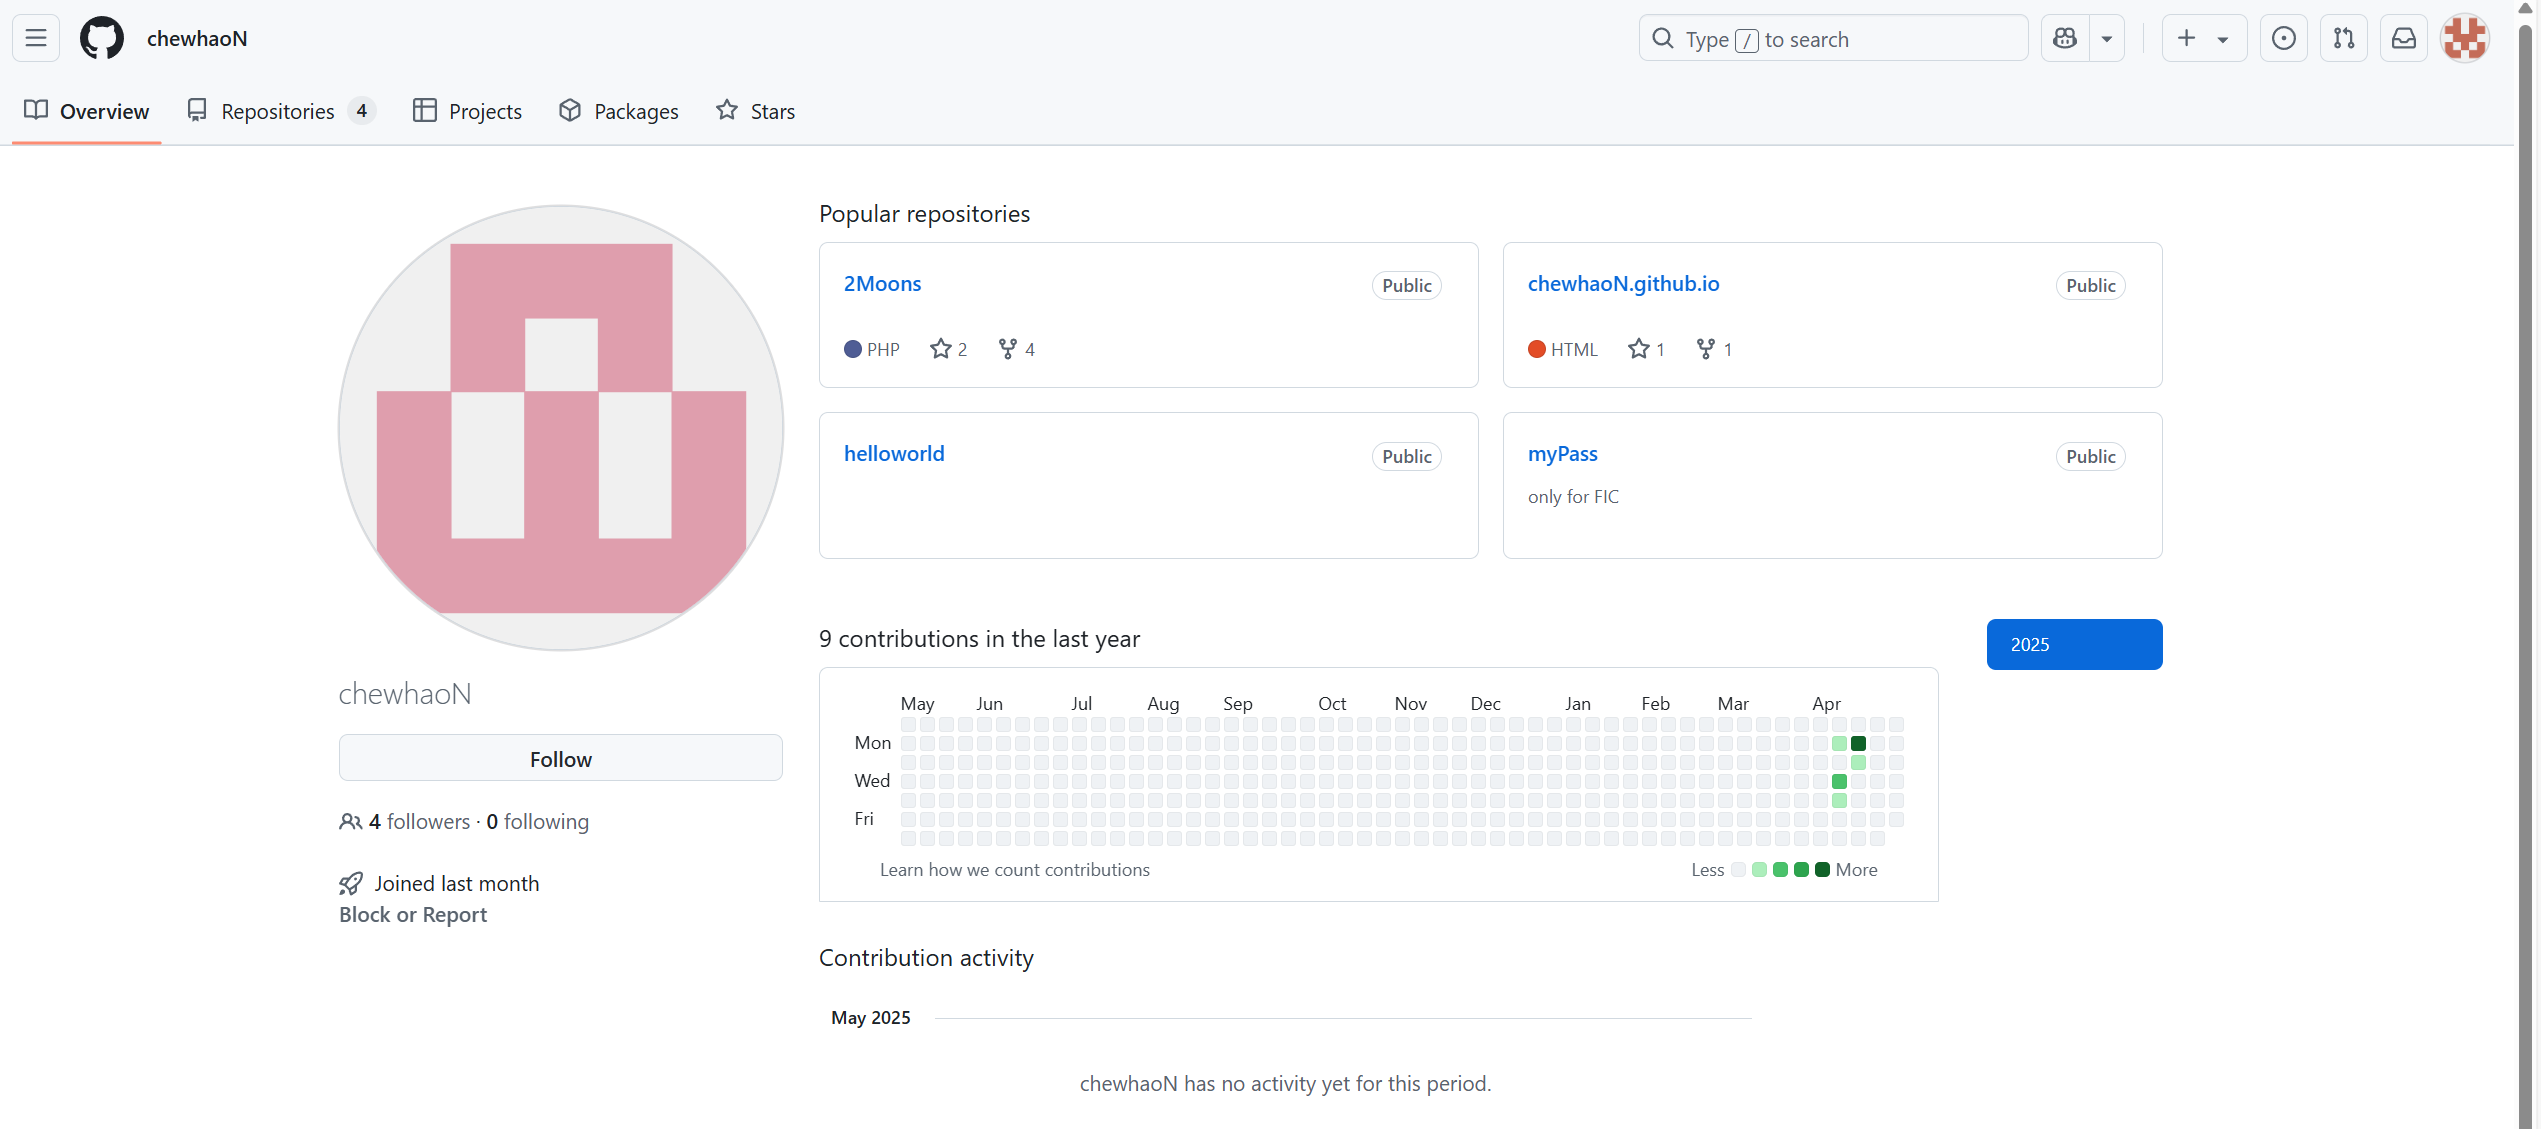Click the user avatar in top-right

pyautogui.click(x=2465, y=39)
